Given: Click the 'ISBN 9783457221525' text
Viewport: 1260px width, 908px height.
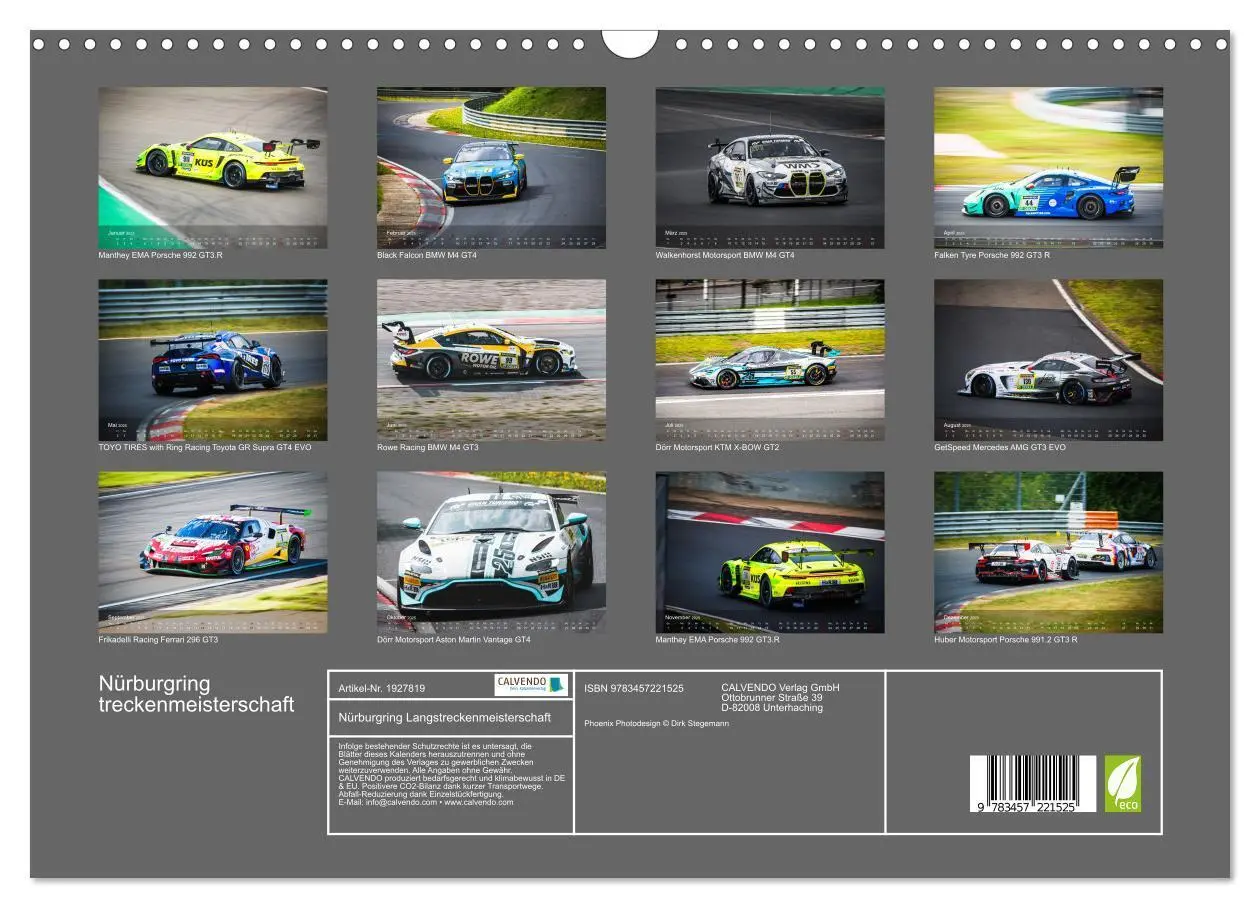Looking at the screenshot, I should point(634,688).
